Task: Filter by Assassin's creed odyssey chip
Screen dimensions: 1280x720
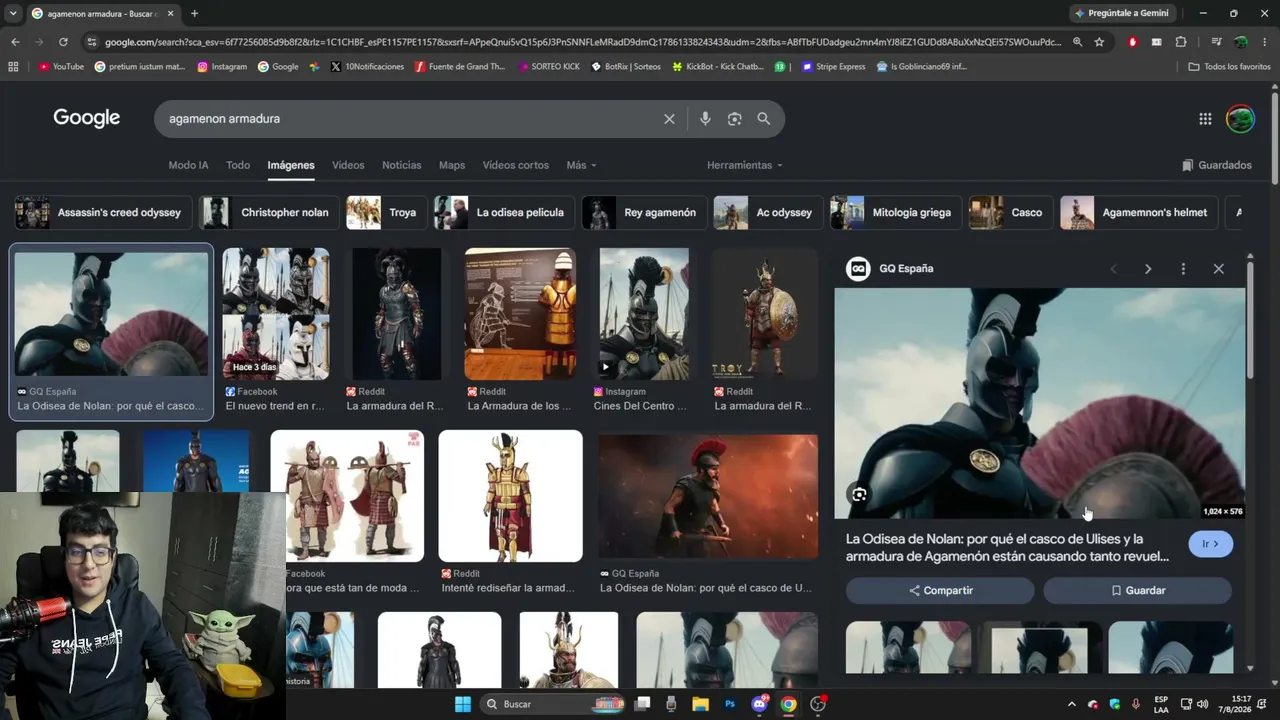Action: click(x=102, y=213)
